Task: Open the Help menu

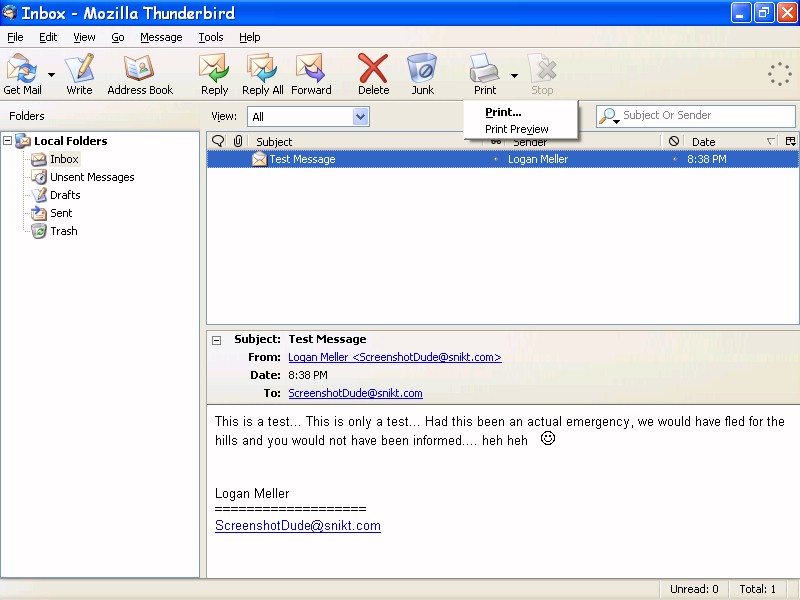Action: coord(249,37)
